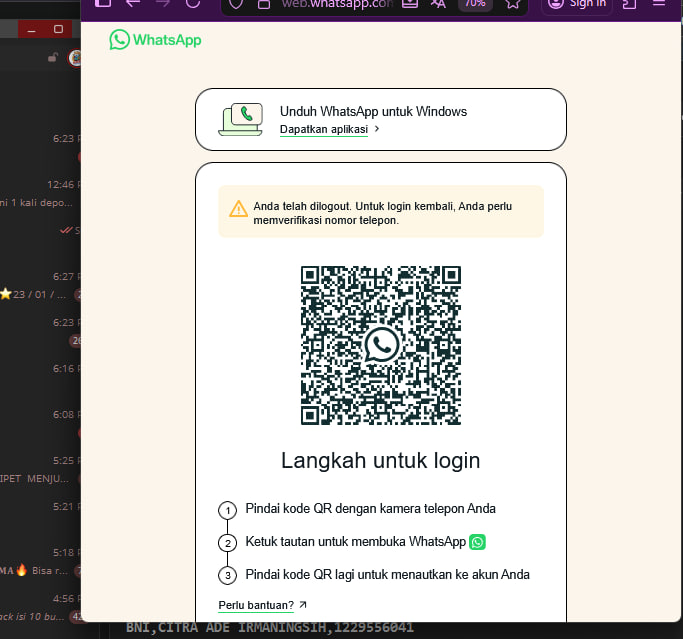This screenshot has height=639, width=683.
Task: Click the translate page icon
Action: coord(438,3)
